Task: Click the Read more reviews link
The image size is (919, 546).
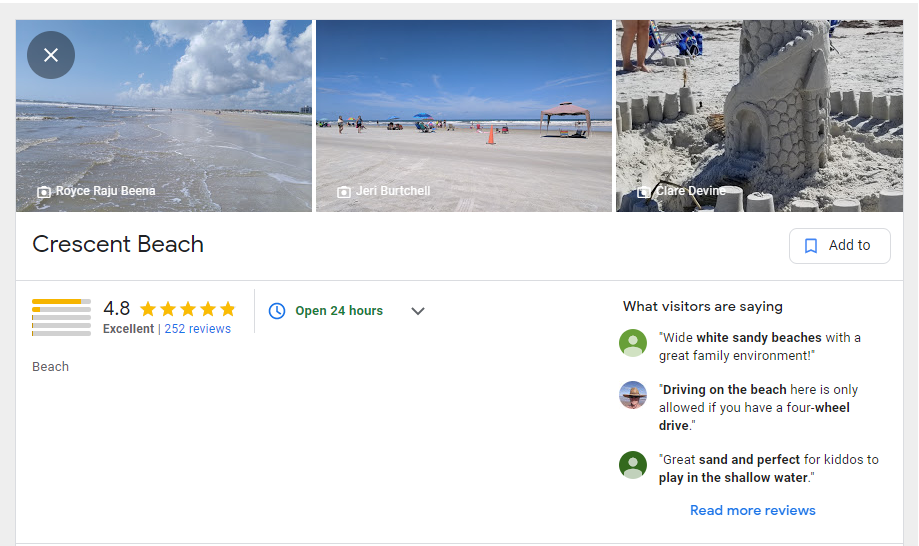Action: 753,510
